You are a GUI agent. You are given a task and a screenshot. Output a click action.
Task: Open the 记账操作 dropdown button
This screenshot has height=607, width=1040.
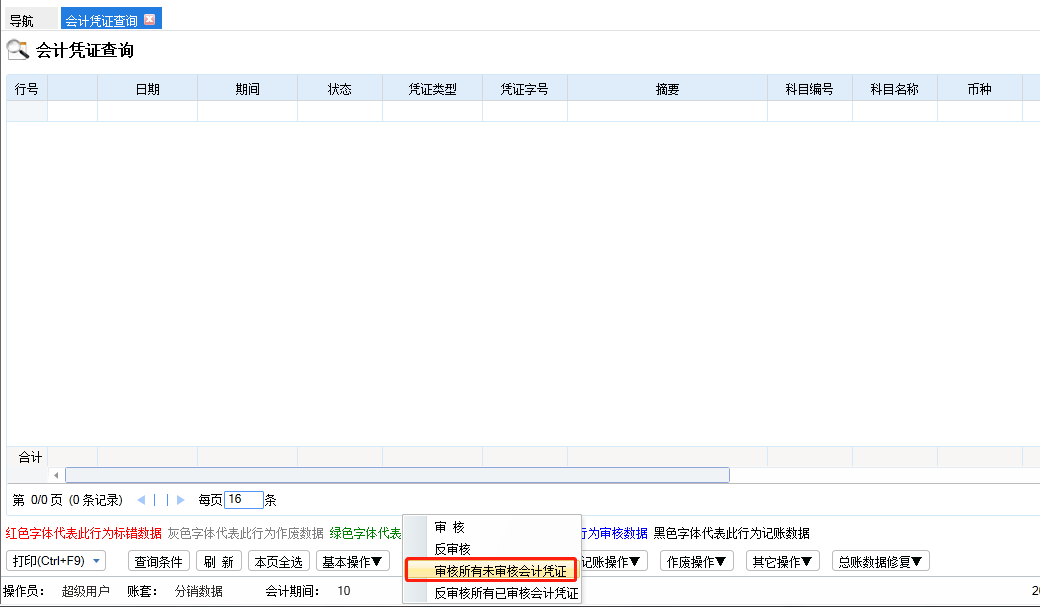(611, 561)
